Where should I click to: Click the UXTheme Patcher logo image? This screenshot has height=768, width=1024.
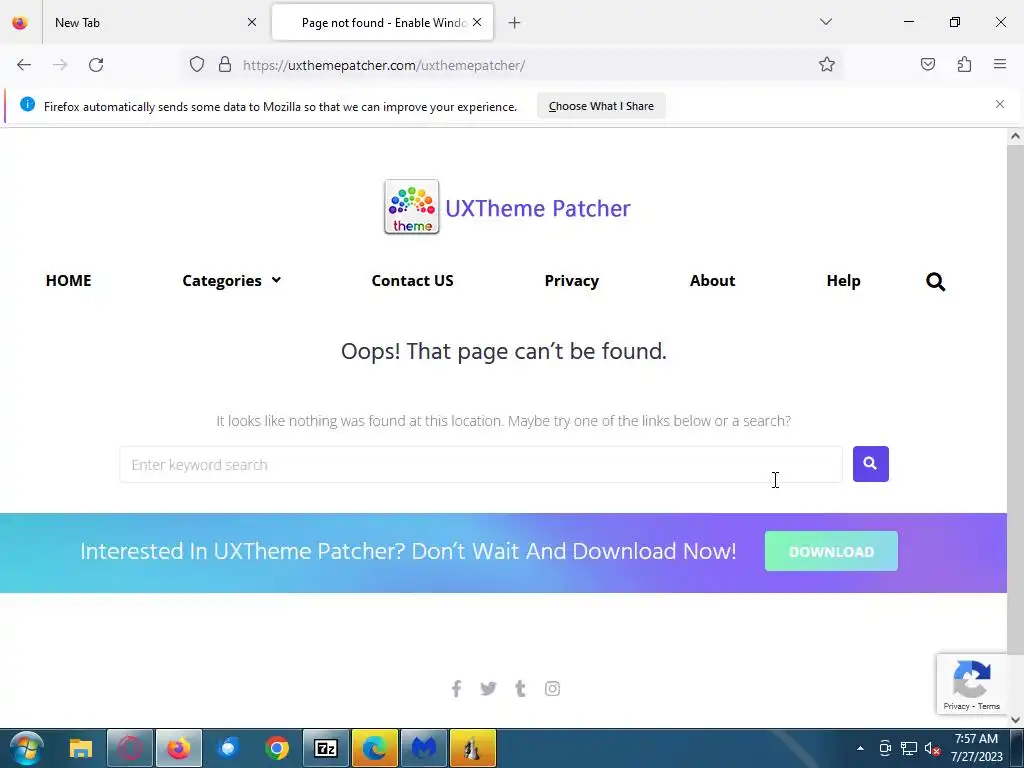411,207
